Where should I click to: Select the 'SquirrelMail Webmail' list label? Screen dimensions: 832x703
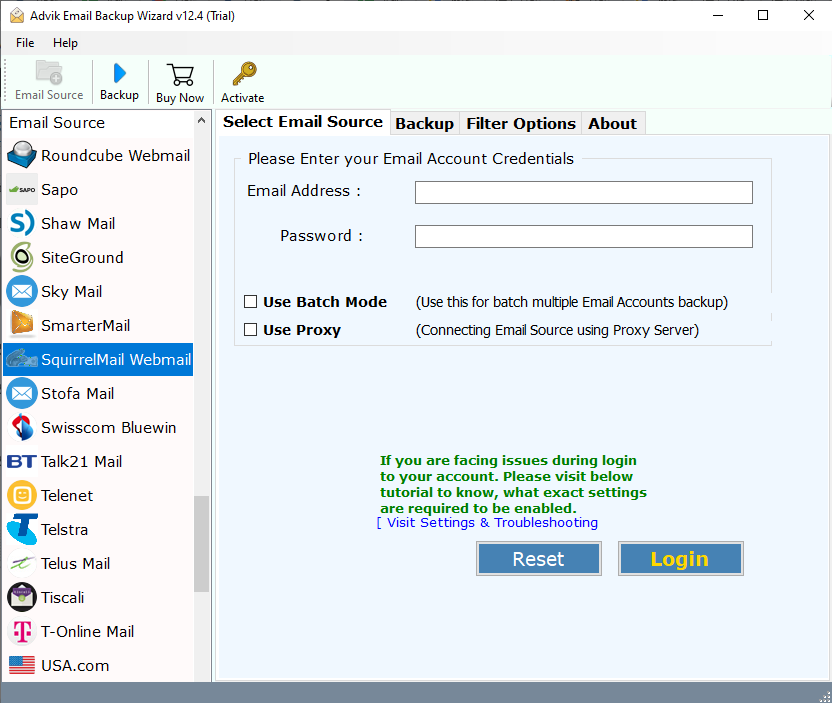[116, 359]
